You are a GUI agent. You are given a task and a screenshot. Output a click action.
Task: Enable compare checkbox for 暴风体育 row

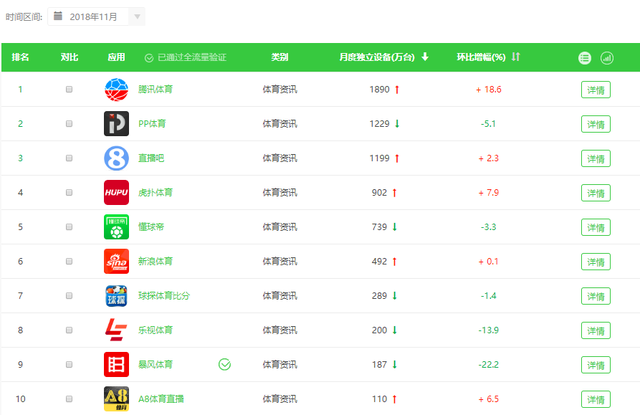(x=69, y=364)
